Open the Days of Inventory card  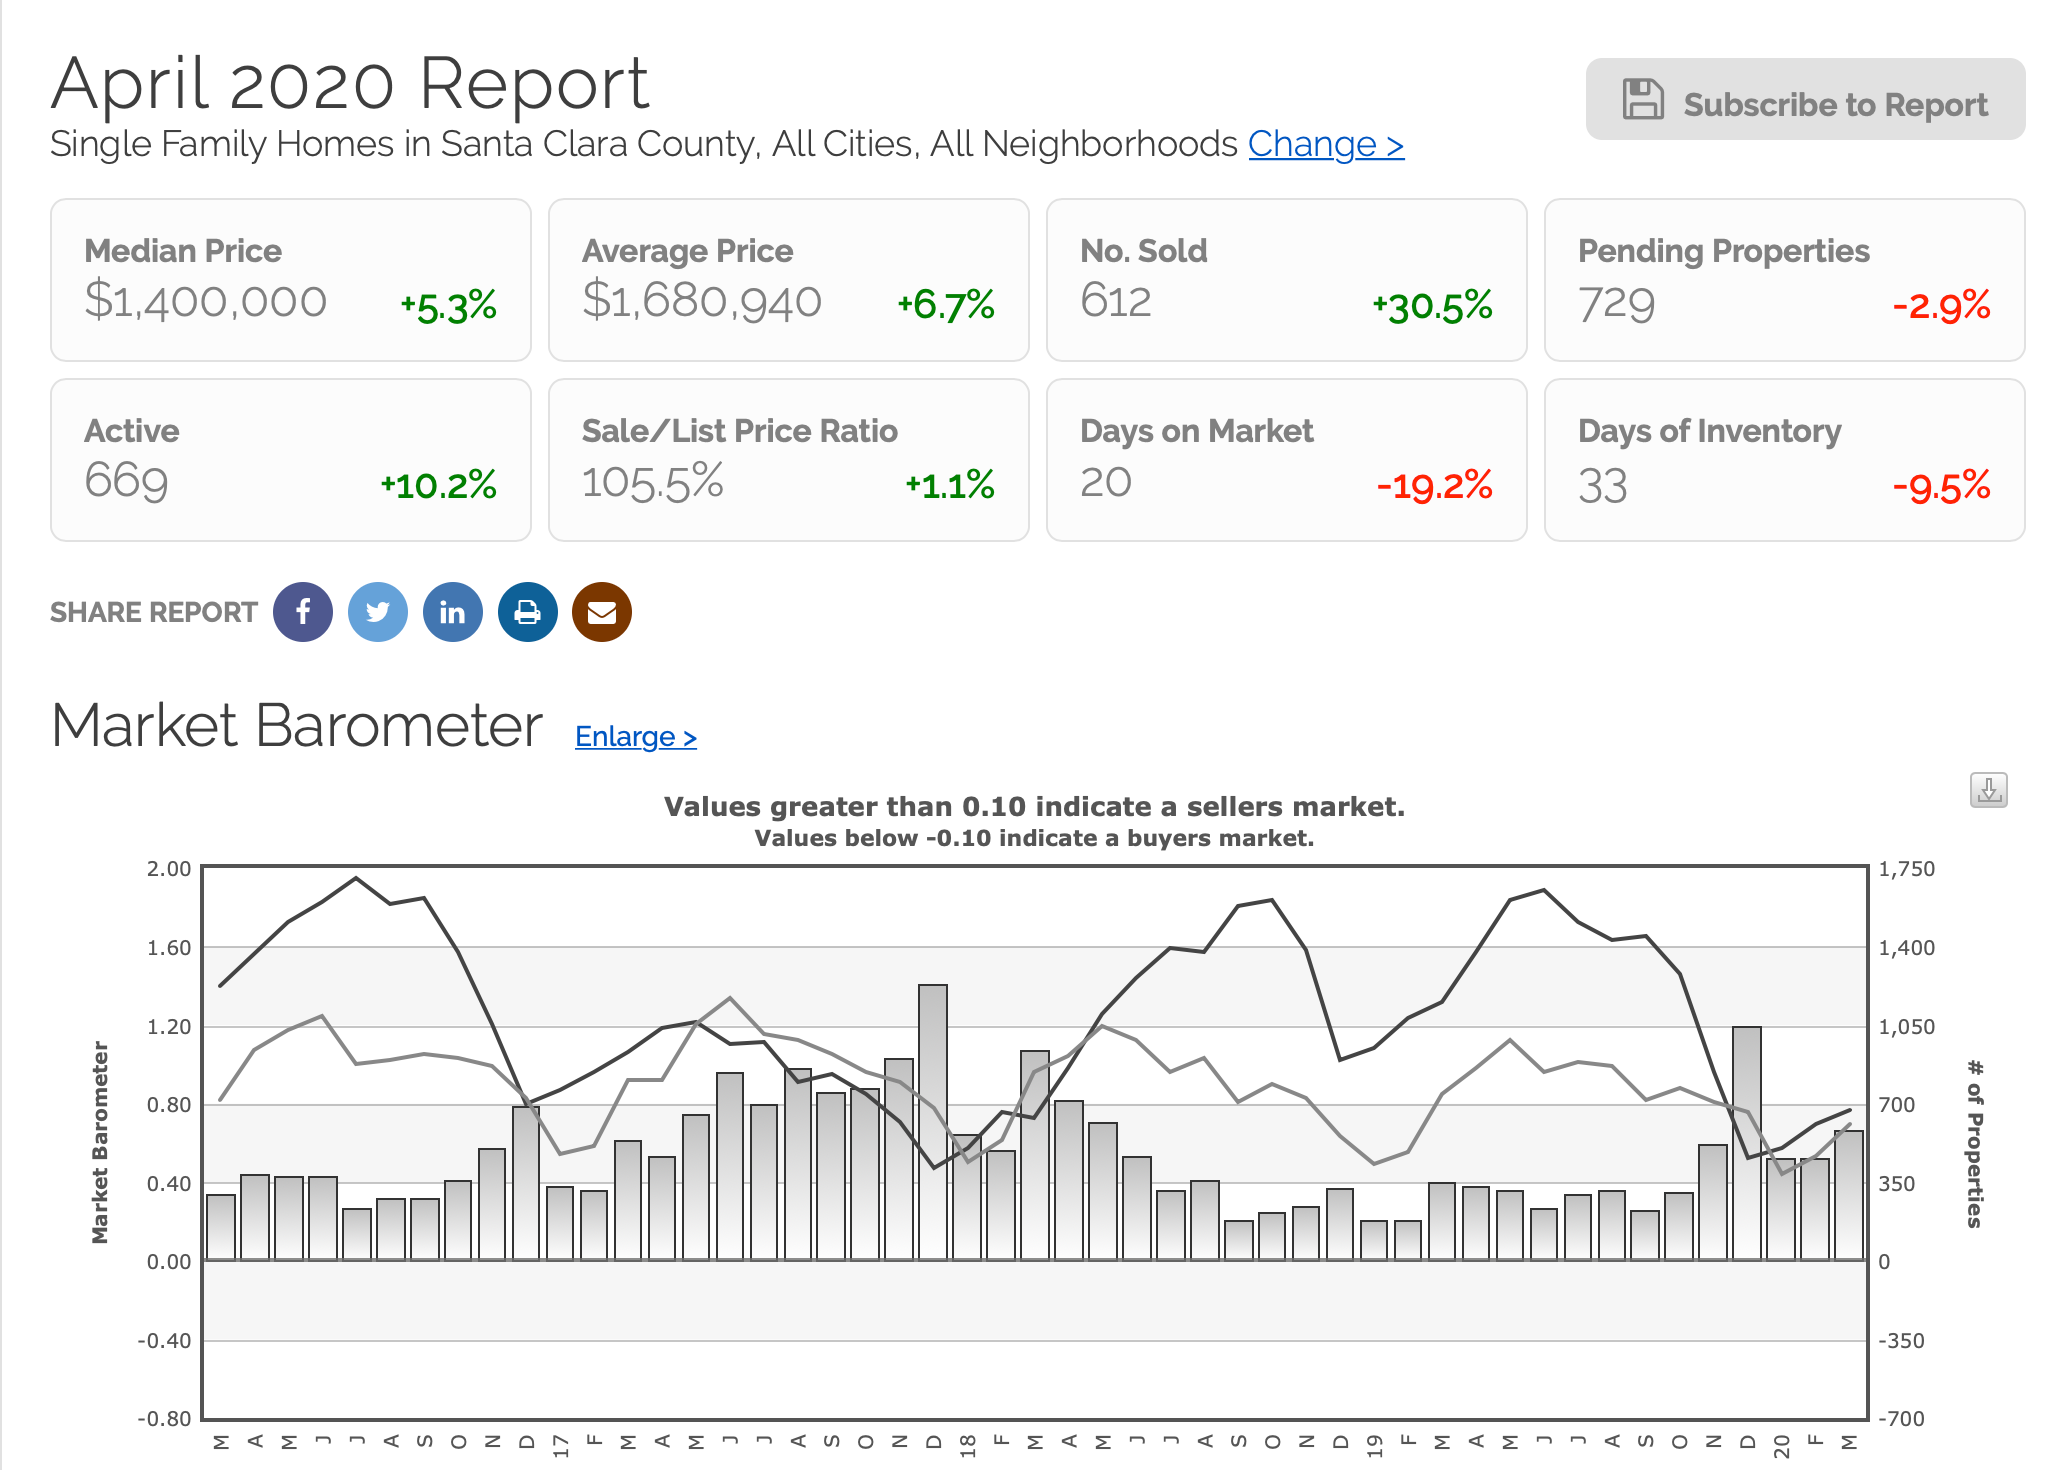1785,460
